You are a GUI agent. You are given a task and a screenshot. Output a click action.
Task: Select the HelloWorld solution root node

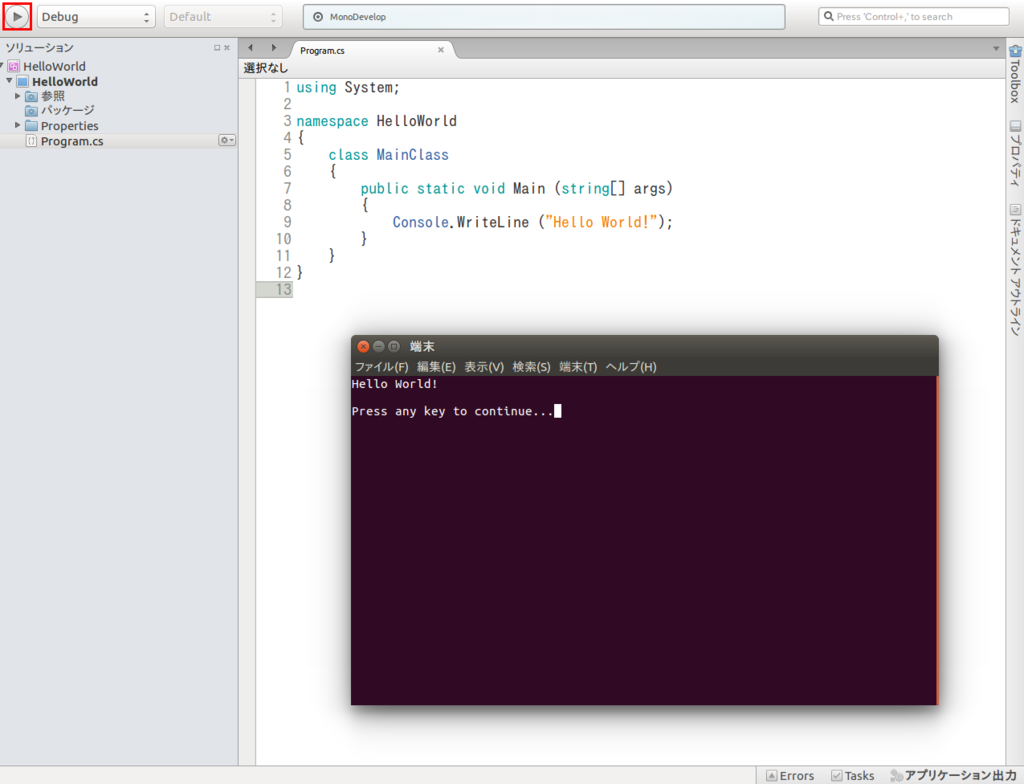(x=54, y=66)
